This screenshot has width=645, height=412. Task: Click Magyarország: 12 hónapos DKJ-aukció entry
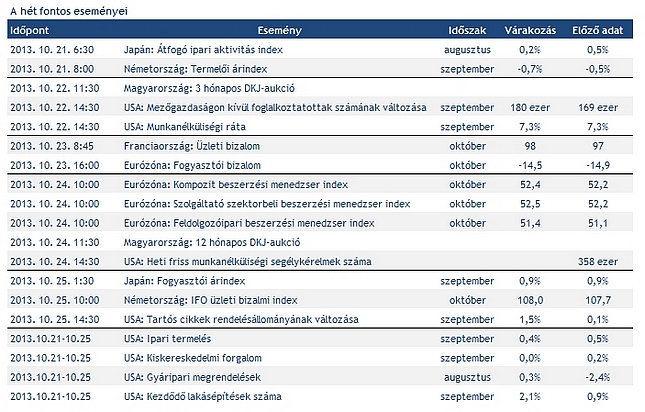(212, 242)
